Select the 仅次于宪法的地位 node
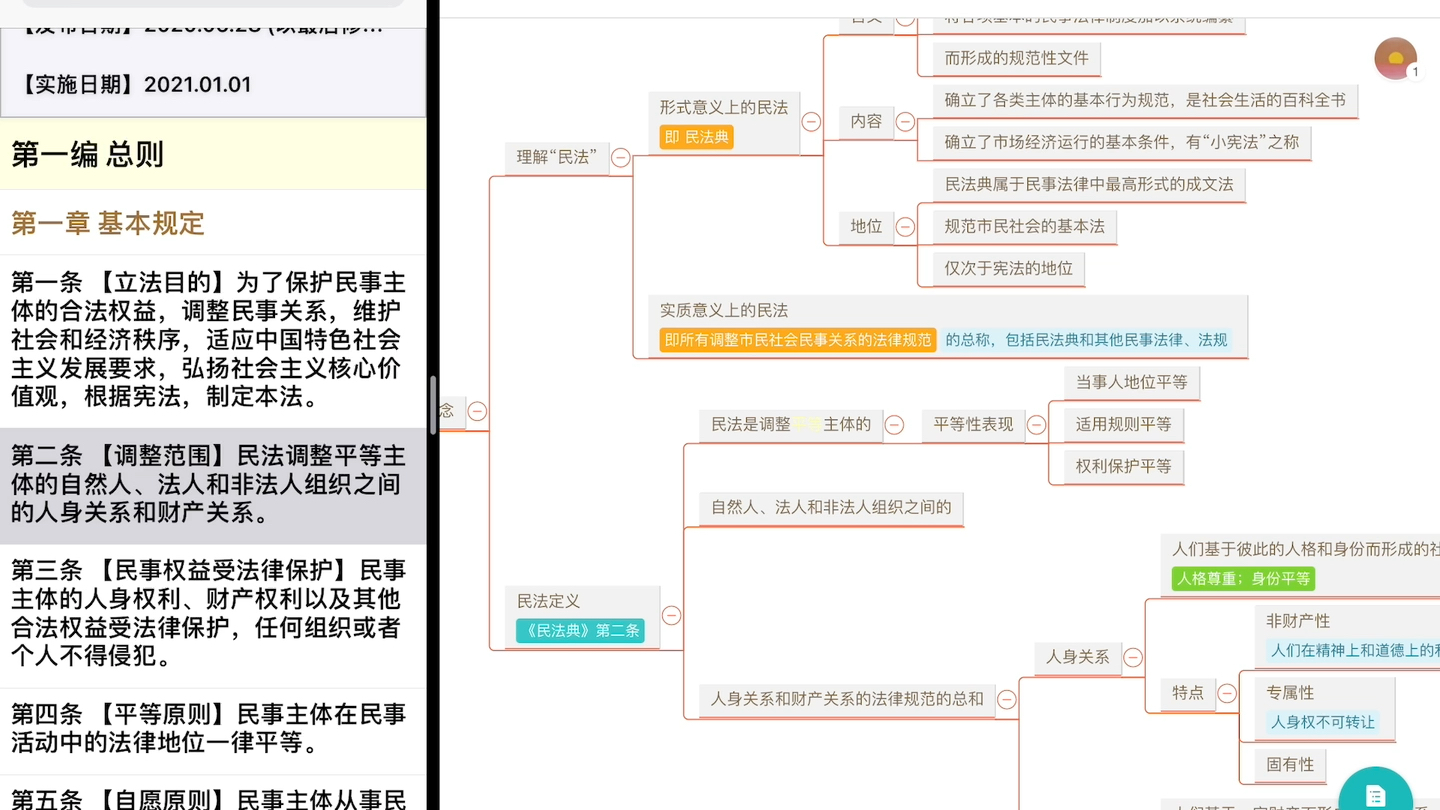The width and height of the screenshot is (1440, 810). click(x=1008, y=268)
